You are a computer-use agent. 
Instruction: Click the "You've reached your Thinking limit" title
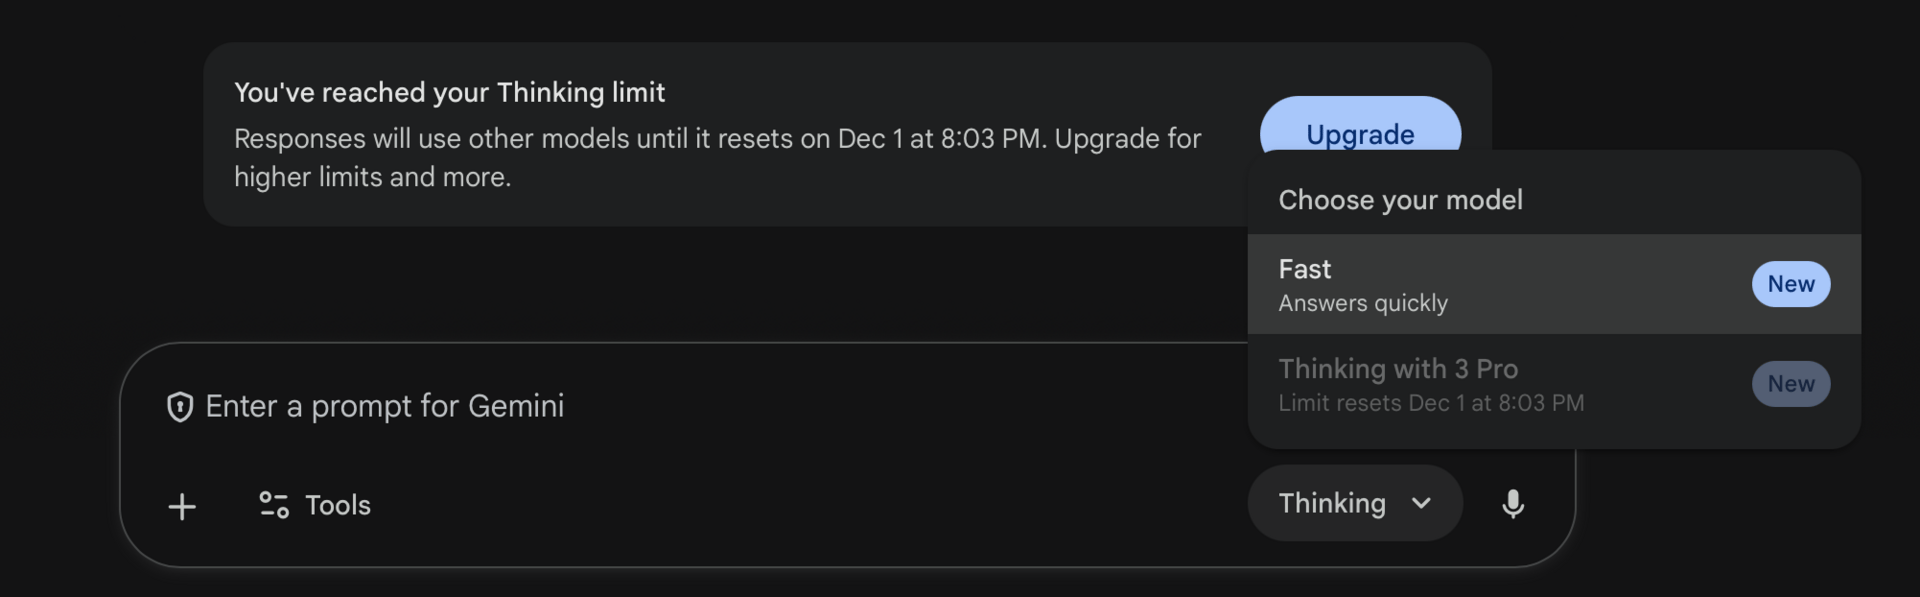pyautogui.click(x=449, y=93)
